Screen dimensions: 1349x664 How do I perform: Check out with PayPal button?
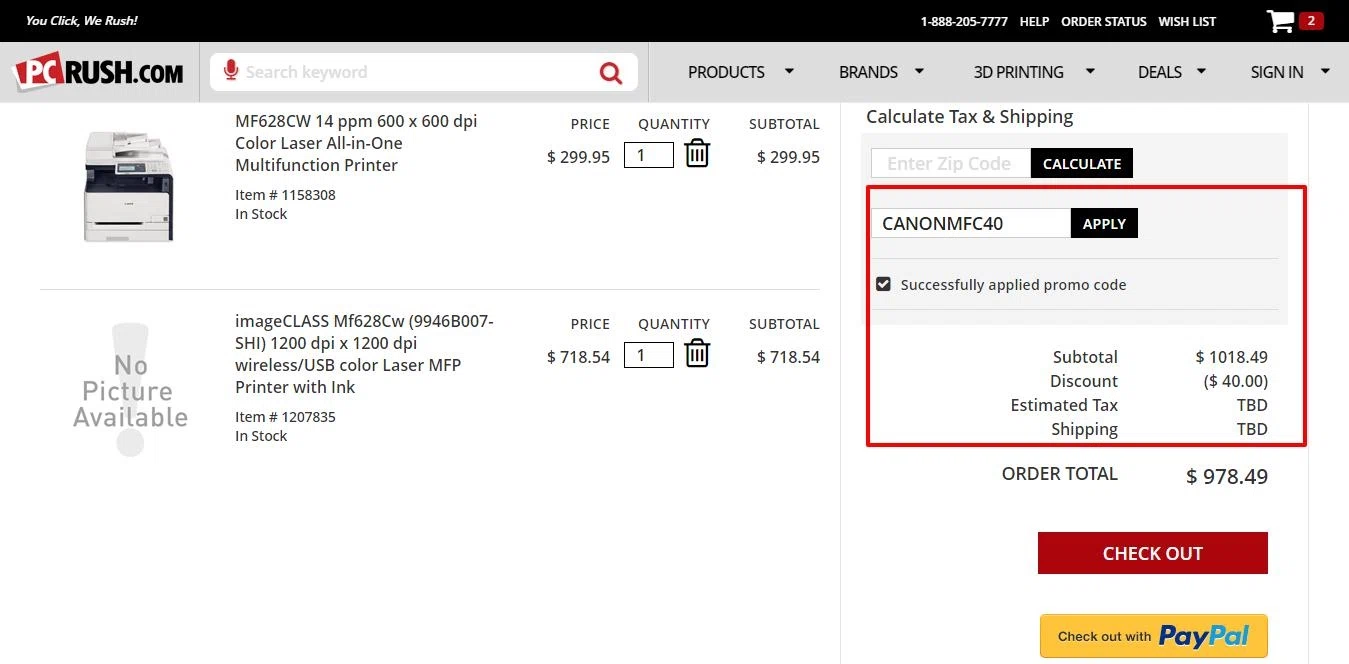point(1153,636)
